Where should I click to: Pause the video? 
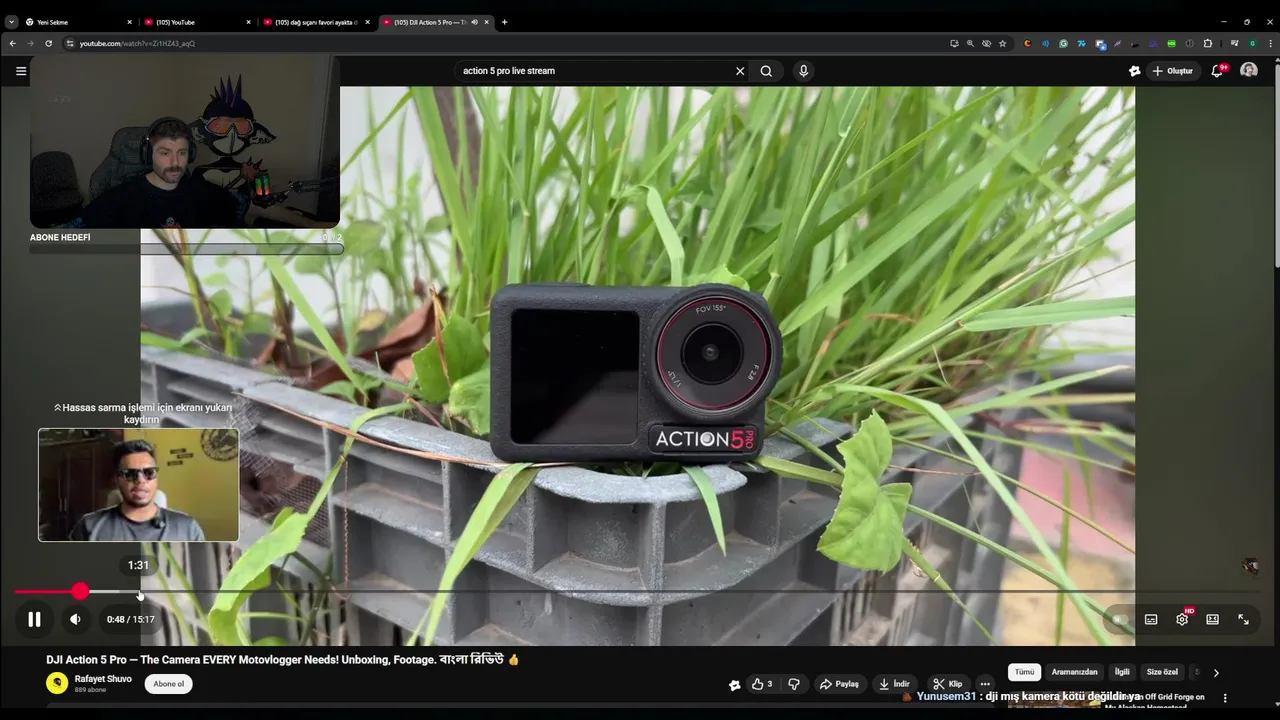(x=34, y=619)
